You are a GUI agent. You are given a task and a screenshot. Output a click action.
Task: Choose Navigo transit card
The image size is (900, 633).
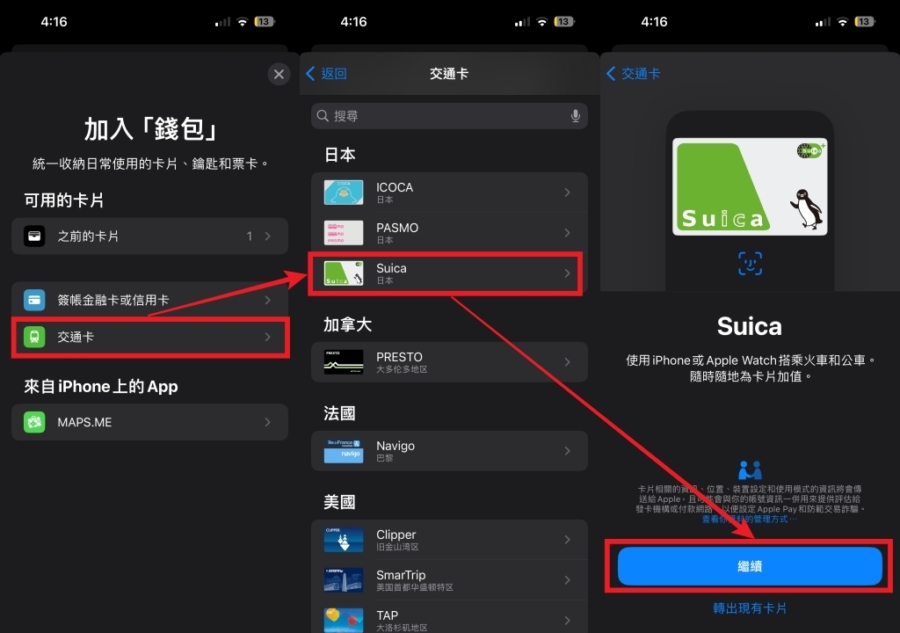pos(449,451)
